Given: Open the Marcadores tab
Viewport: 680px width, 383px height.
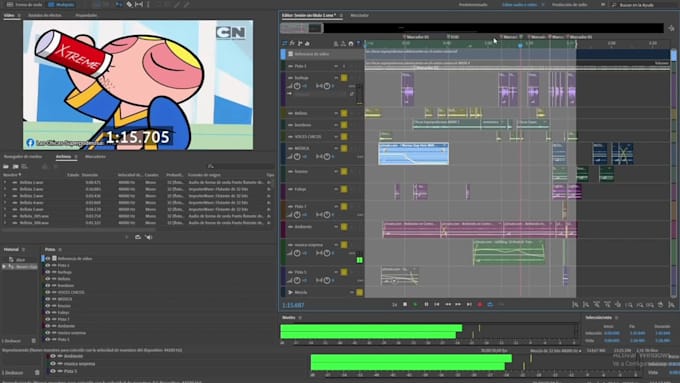Looking at the screenshot, I should [x=95, y=157].
